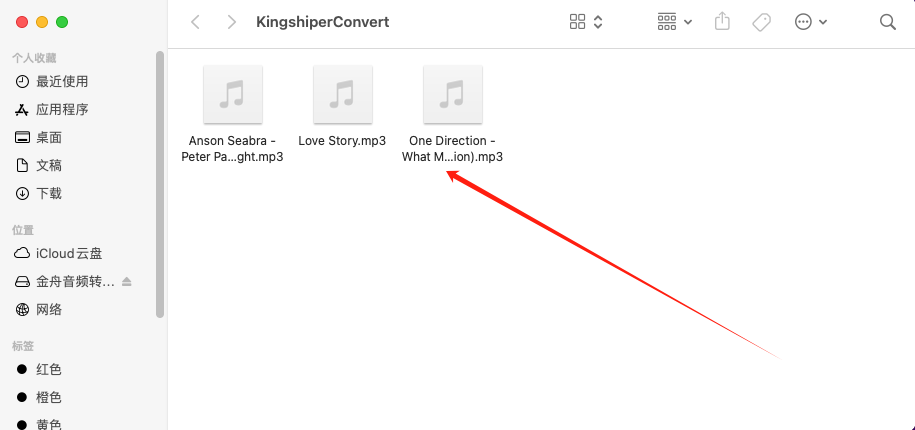915x430 pixels.
Task: Switch icon view mode with grid selector
Action: [x=586, y=22]
